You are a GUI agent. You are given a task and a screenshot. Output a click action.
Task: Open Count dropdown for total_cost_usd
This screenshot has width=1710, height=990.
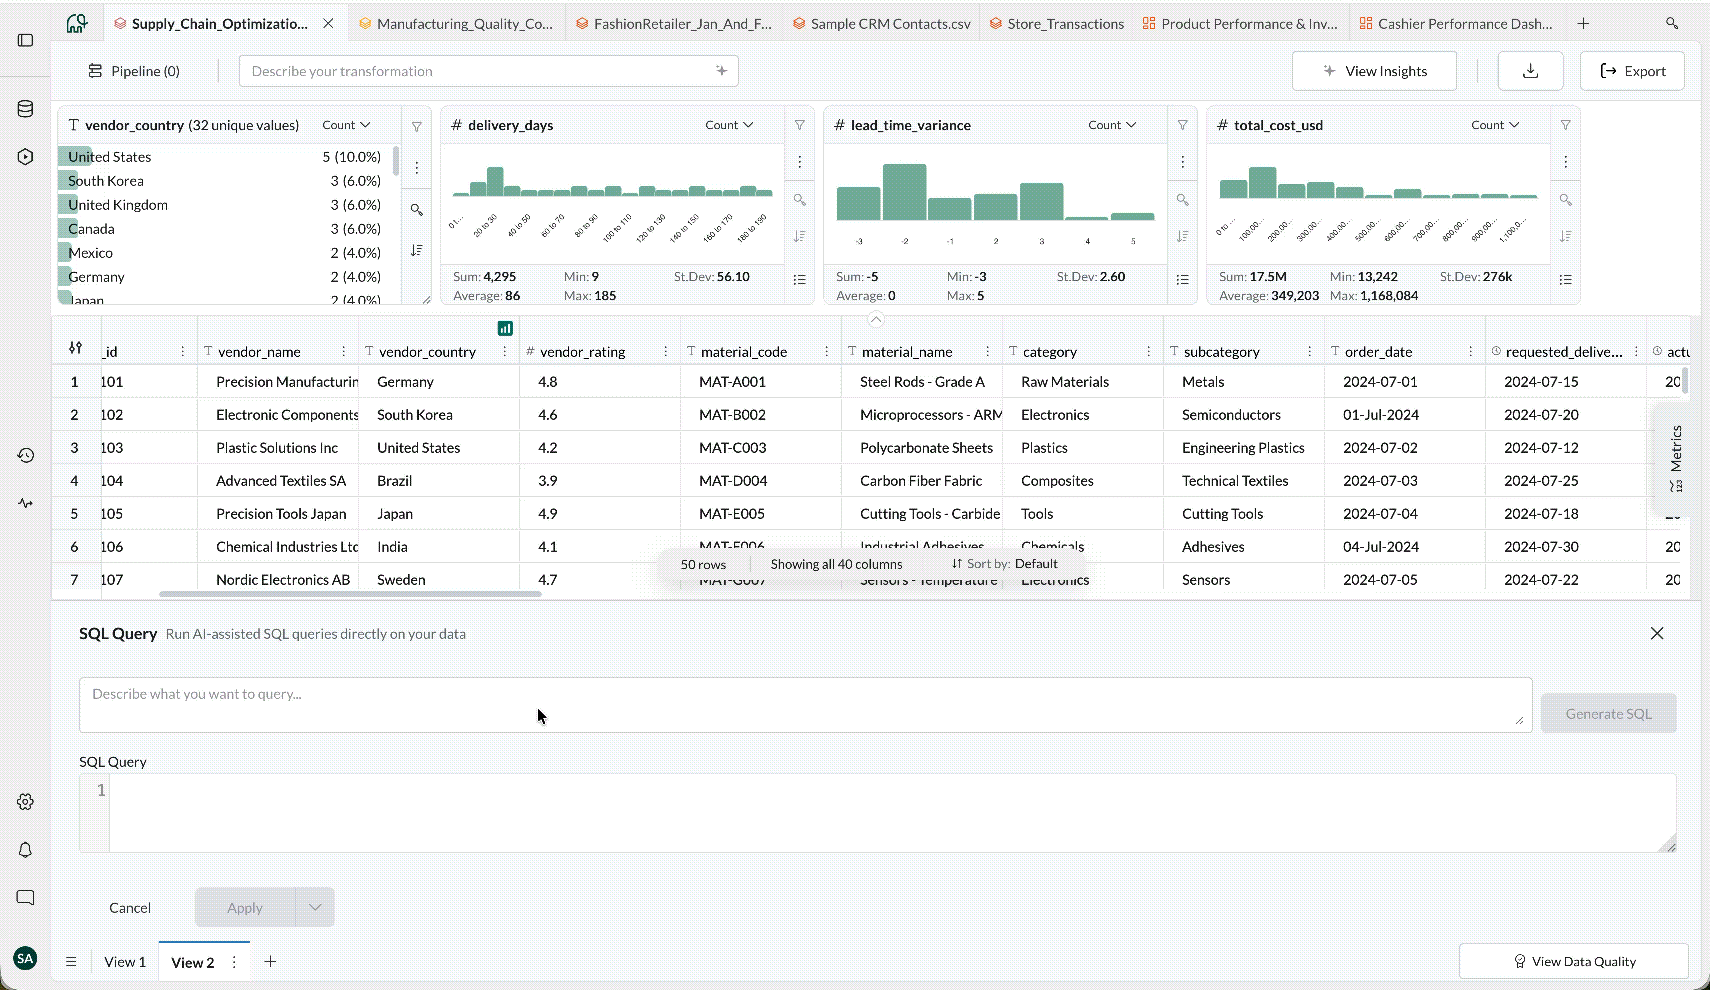coord(1495,125)
